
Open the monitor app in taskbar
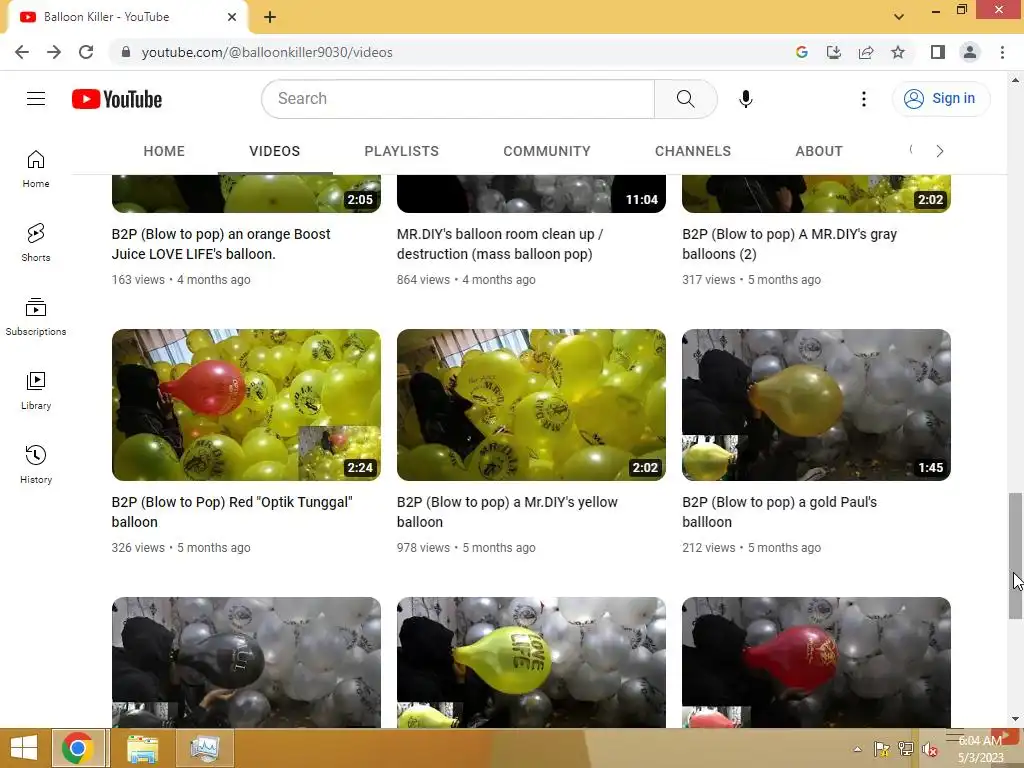205,748
